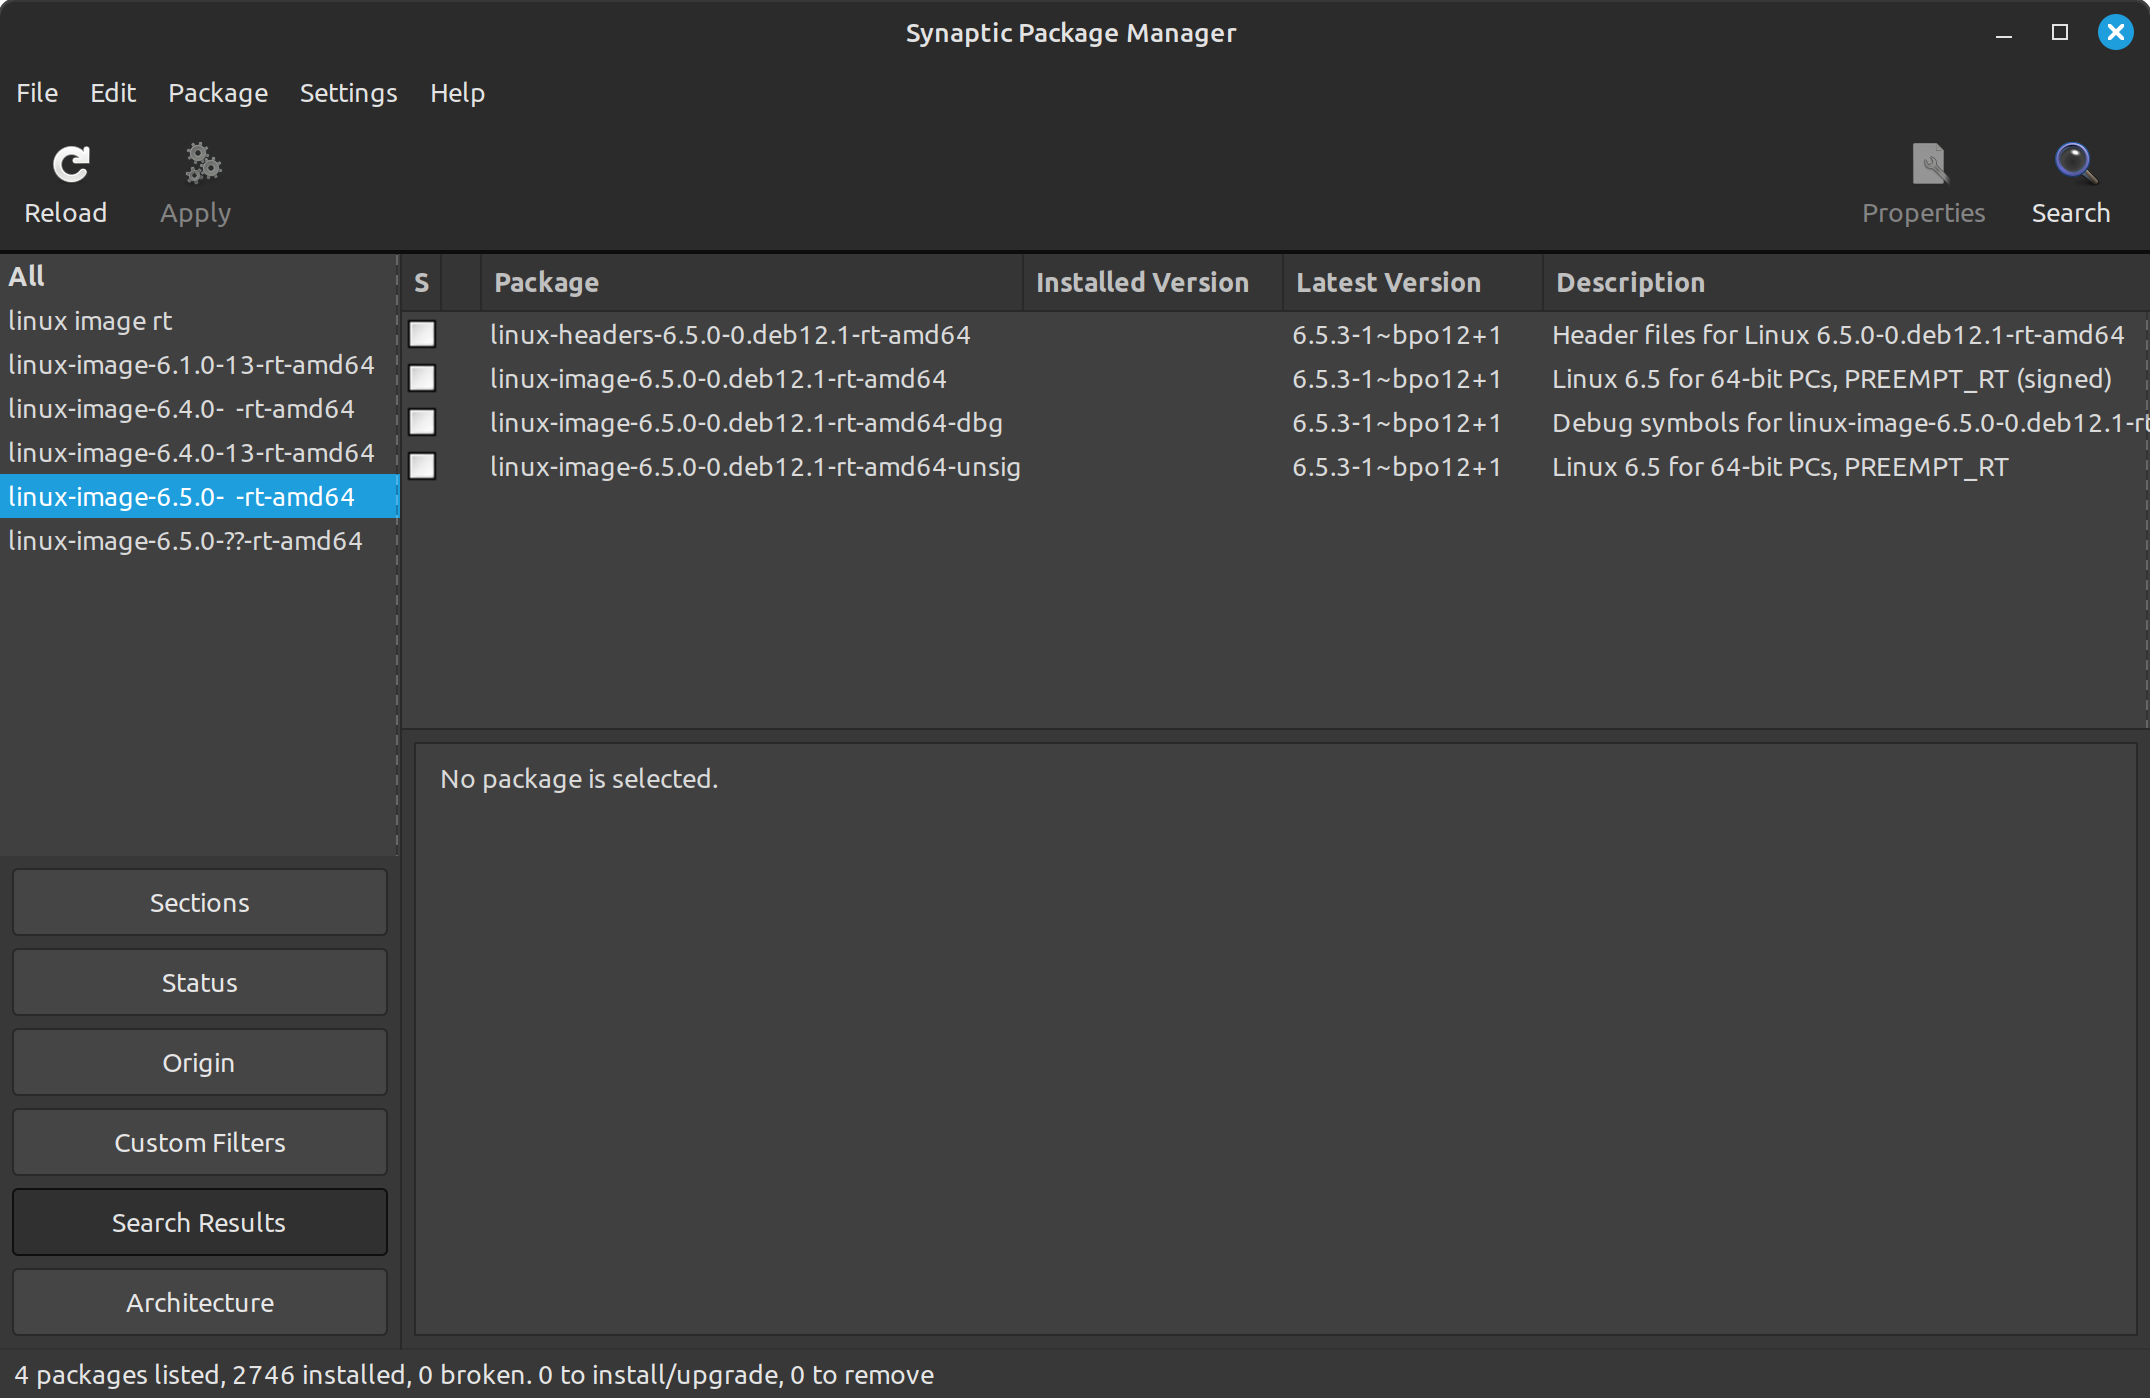Select All in the search list
This screenshot has width=2150, height=1398.
coord(199,276)
